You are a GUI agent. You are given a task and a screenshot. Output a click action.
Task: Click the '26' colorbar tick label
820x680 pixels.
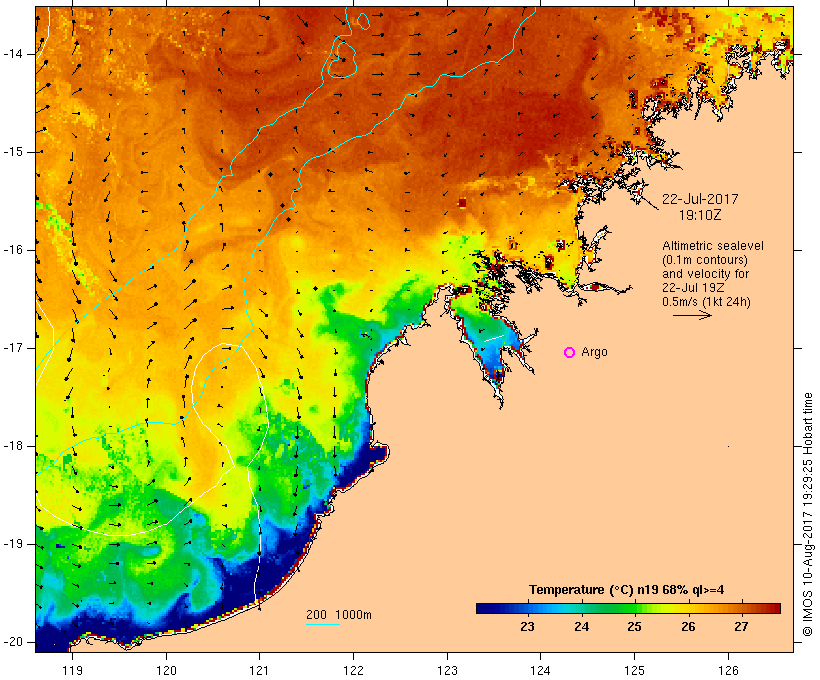(688, 627)
